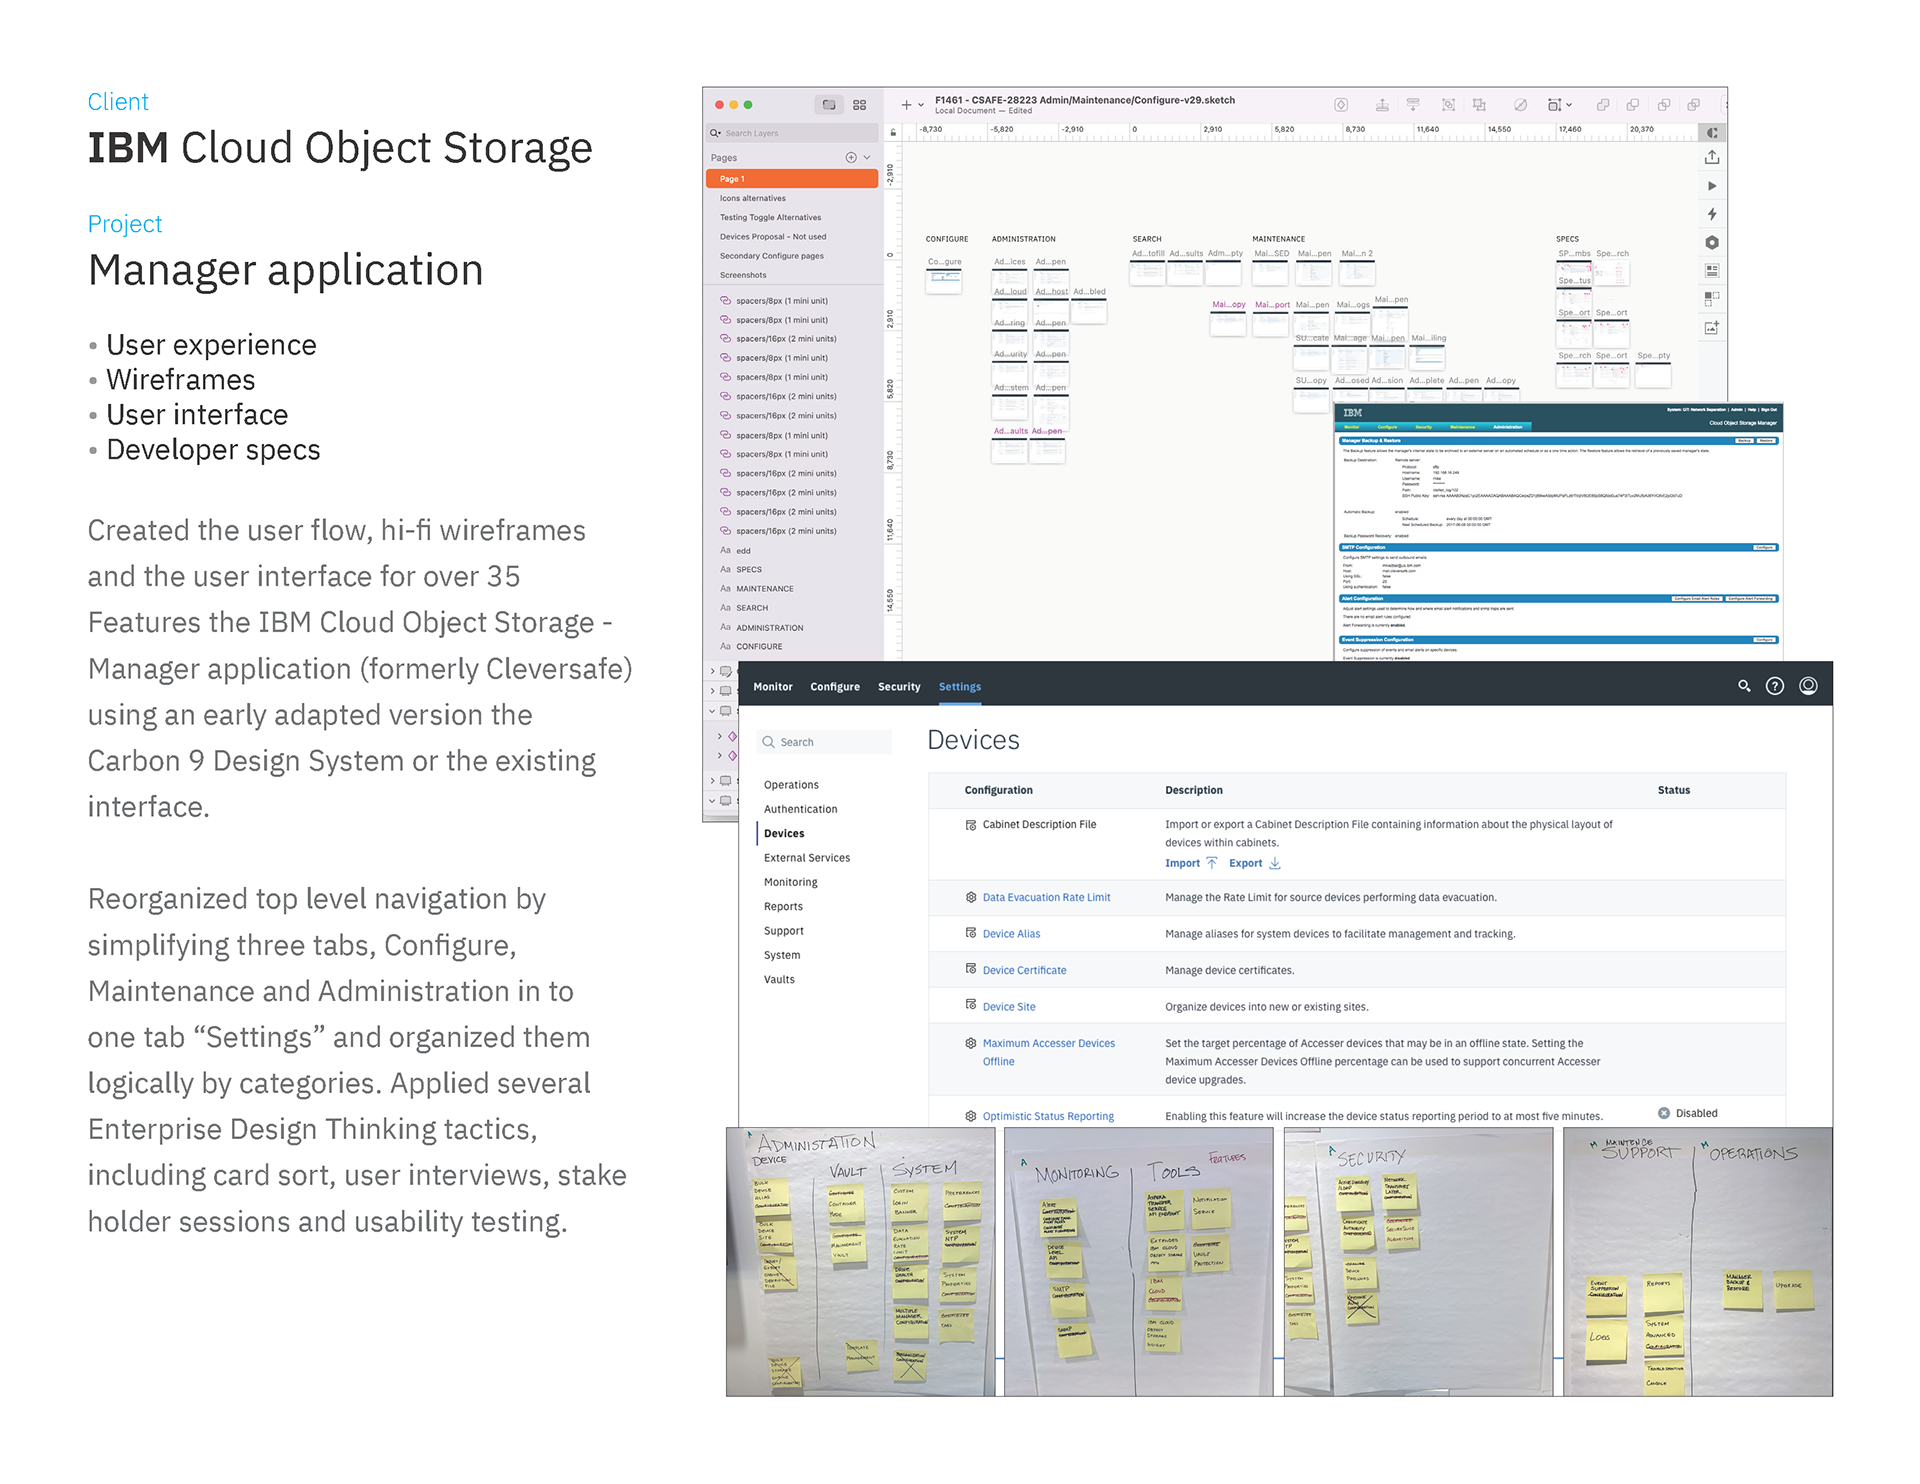Select Authentication in the settings sidebar
Screen dimensions: 1920x1484
coord(801,809)
